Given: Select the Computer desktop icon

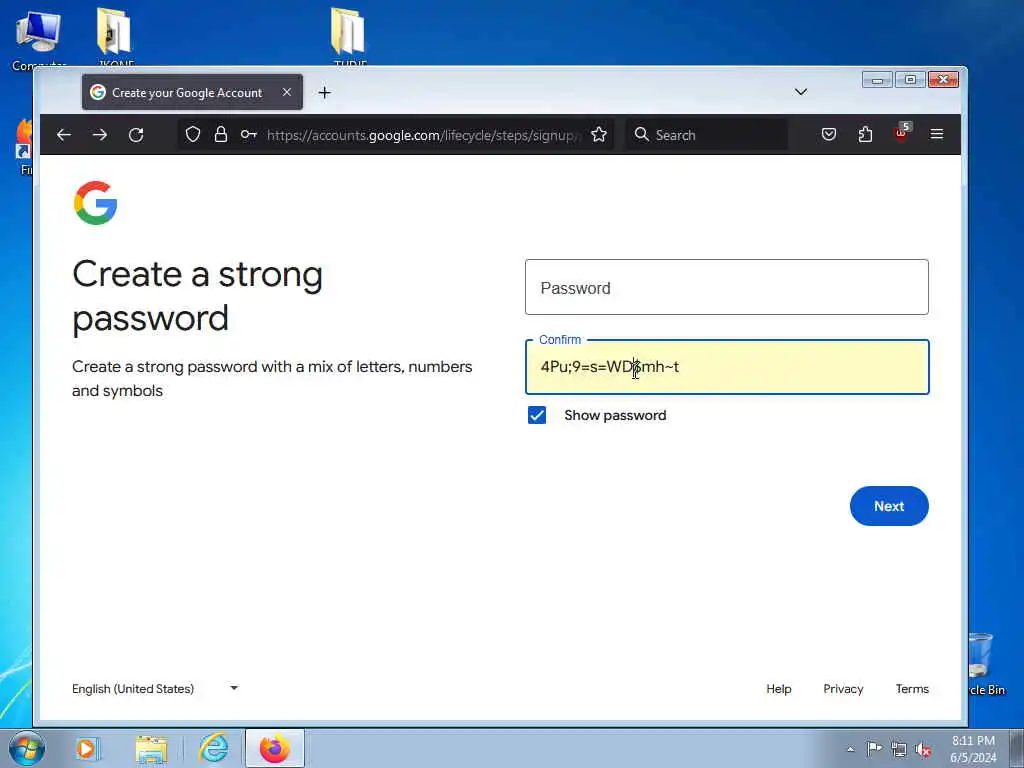Looking at the screenshot, I should coord(39,38).
